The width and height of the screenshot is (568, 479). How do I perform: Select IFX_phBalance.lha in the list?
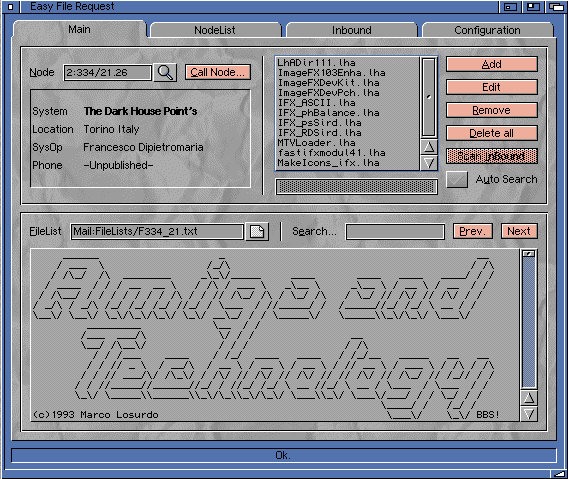(x=347, y=113)
